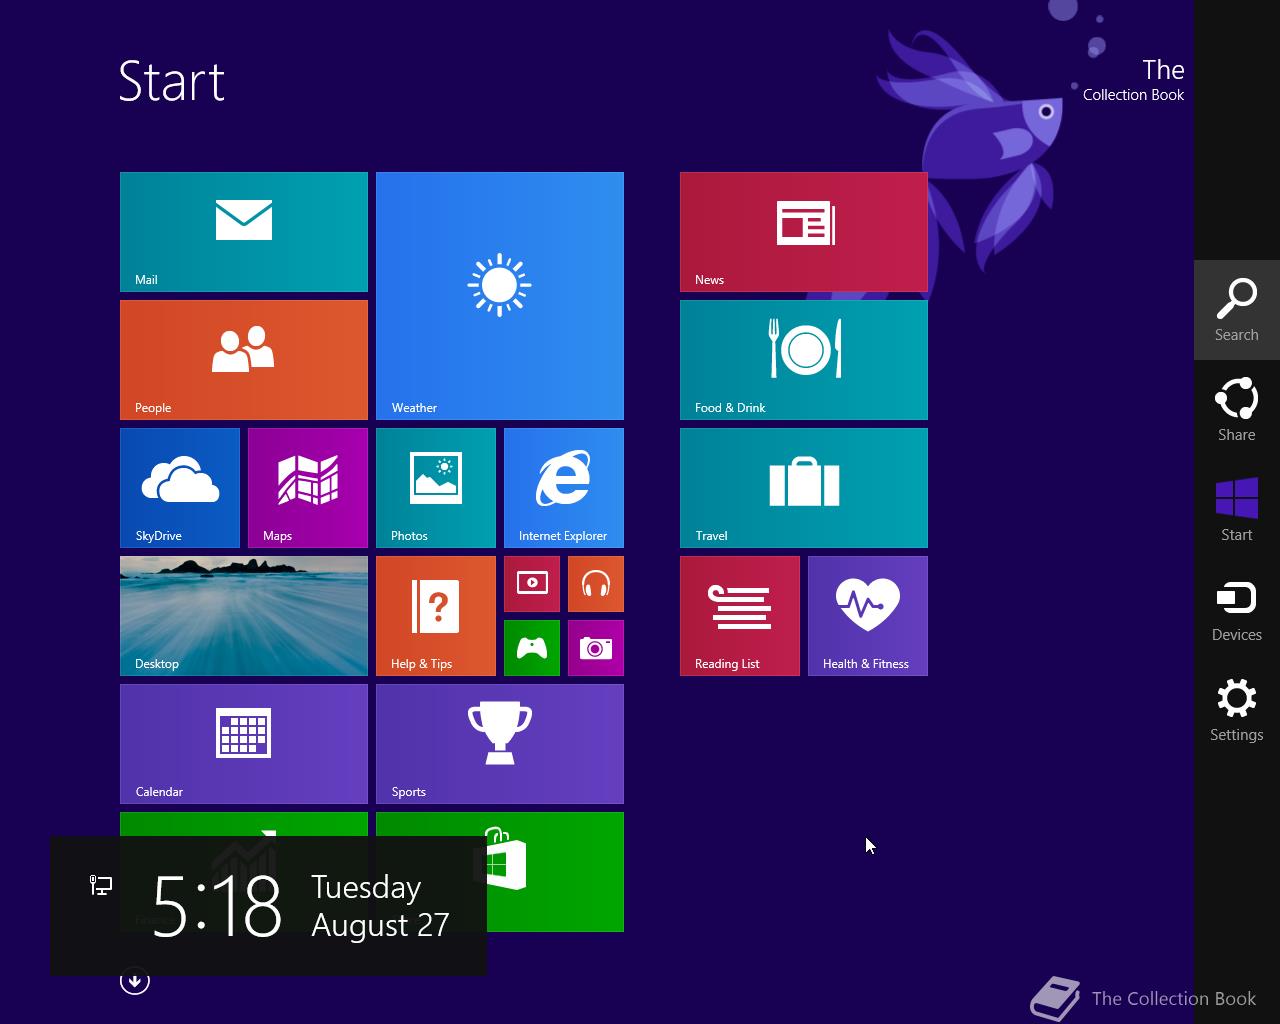
Task: Open the Travel suitcase tile
Action: (804, 488)
